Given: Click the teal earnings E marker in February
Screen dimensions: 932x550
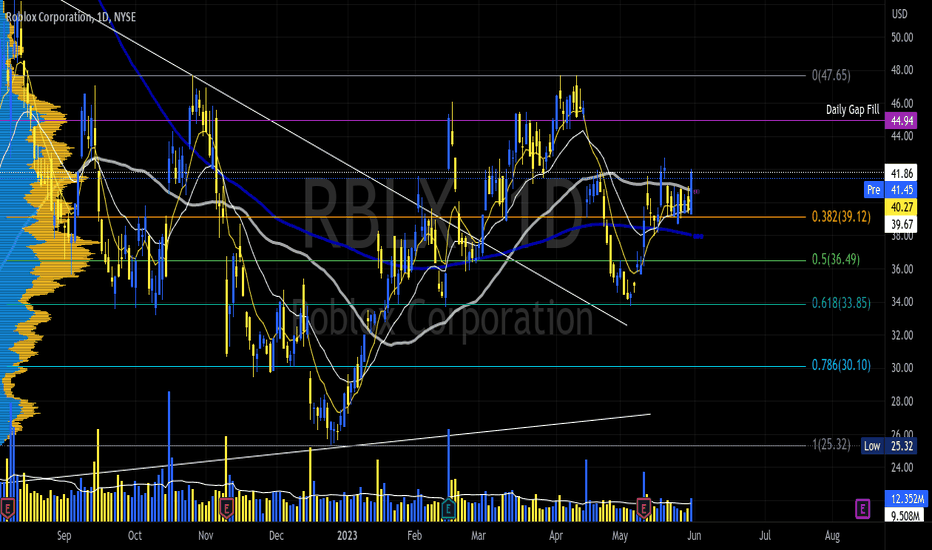Looking at the screenshot, I should 449,508.
